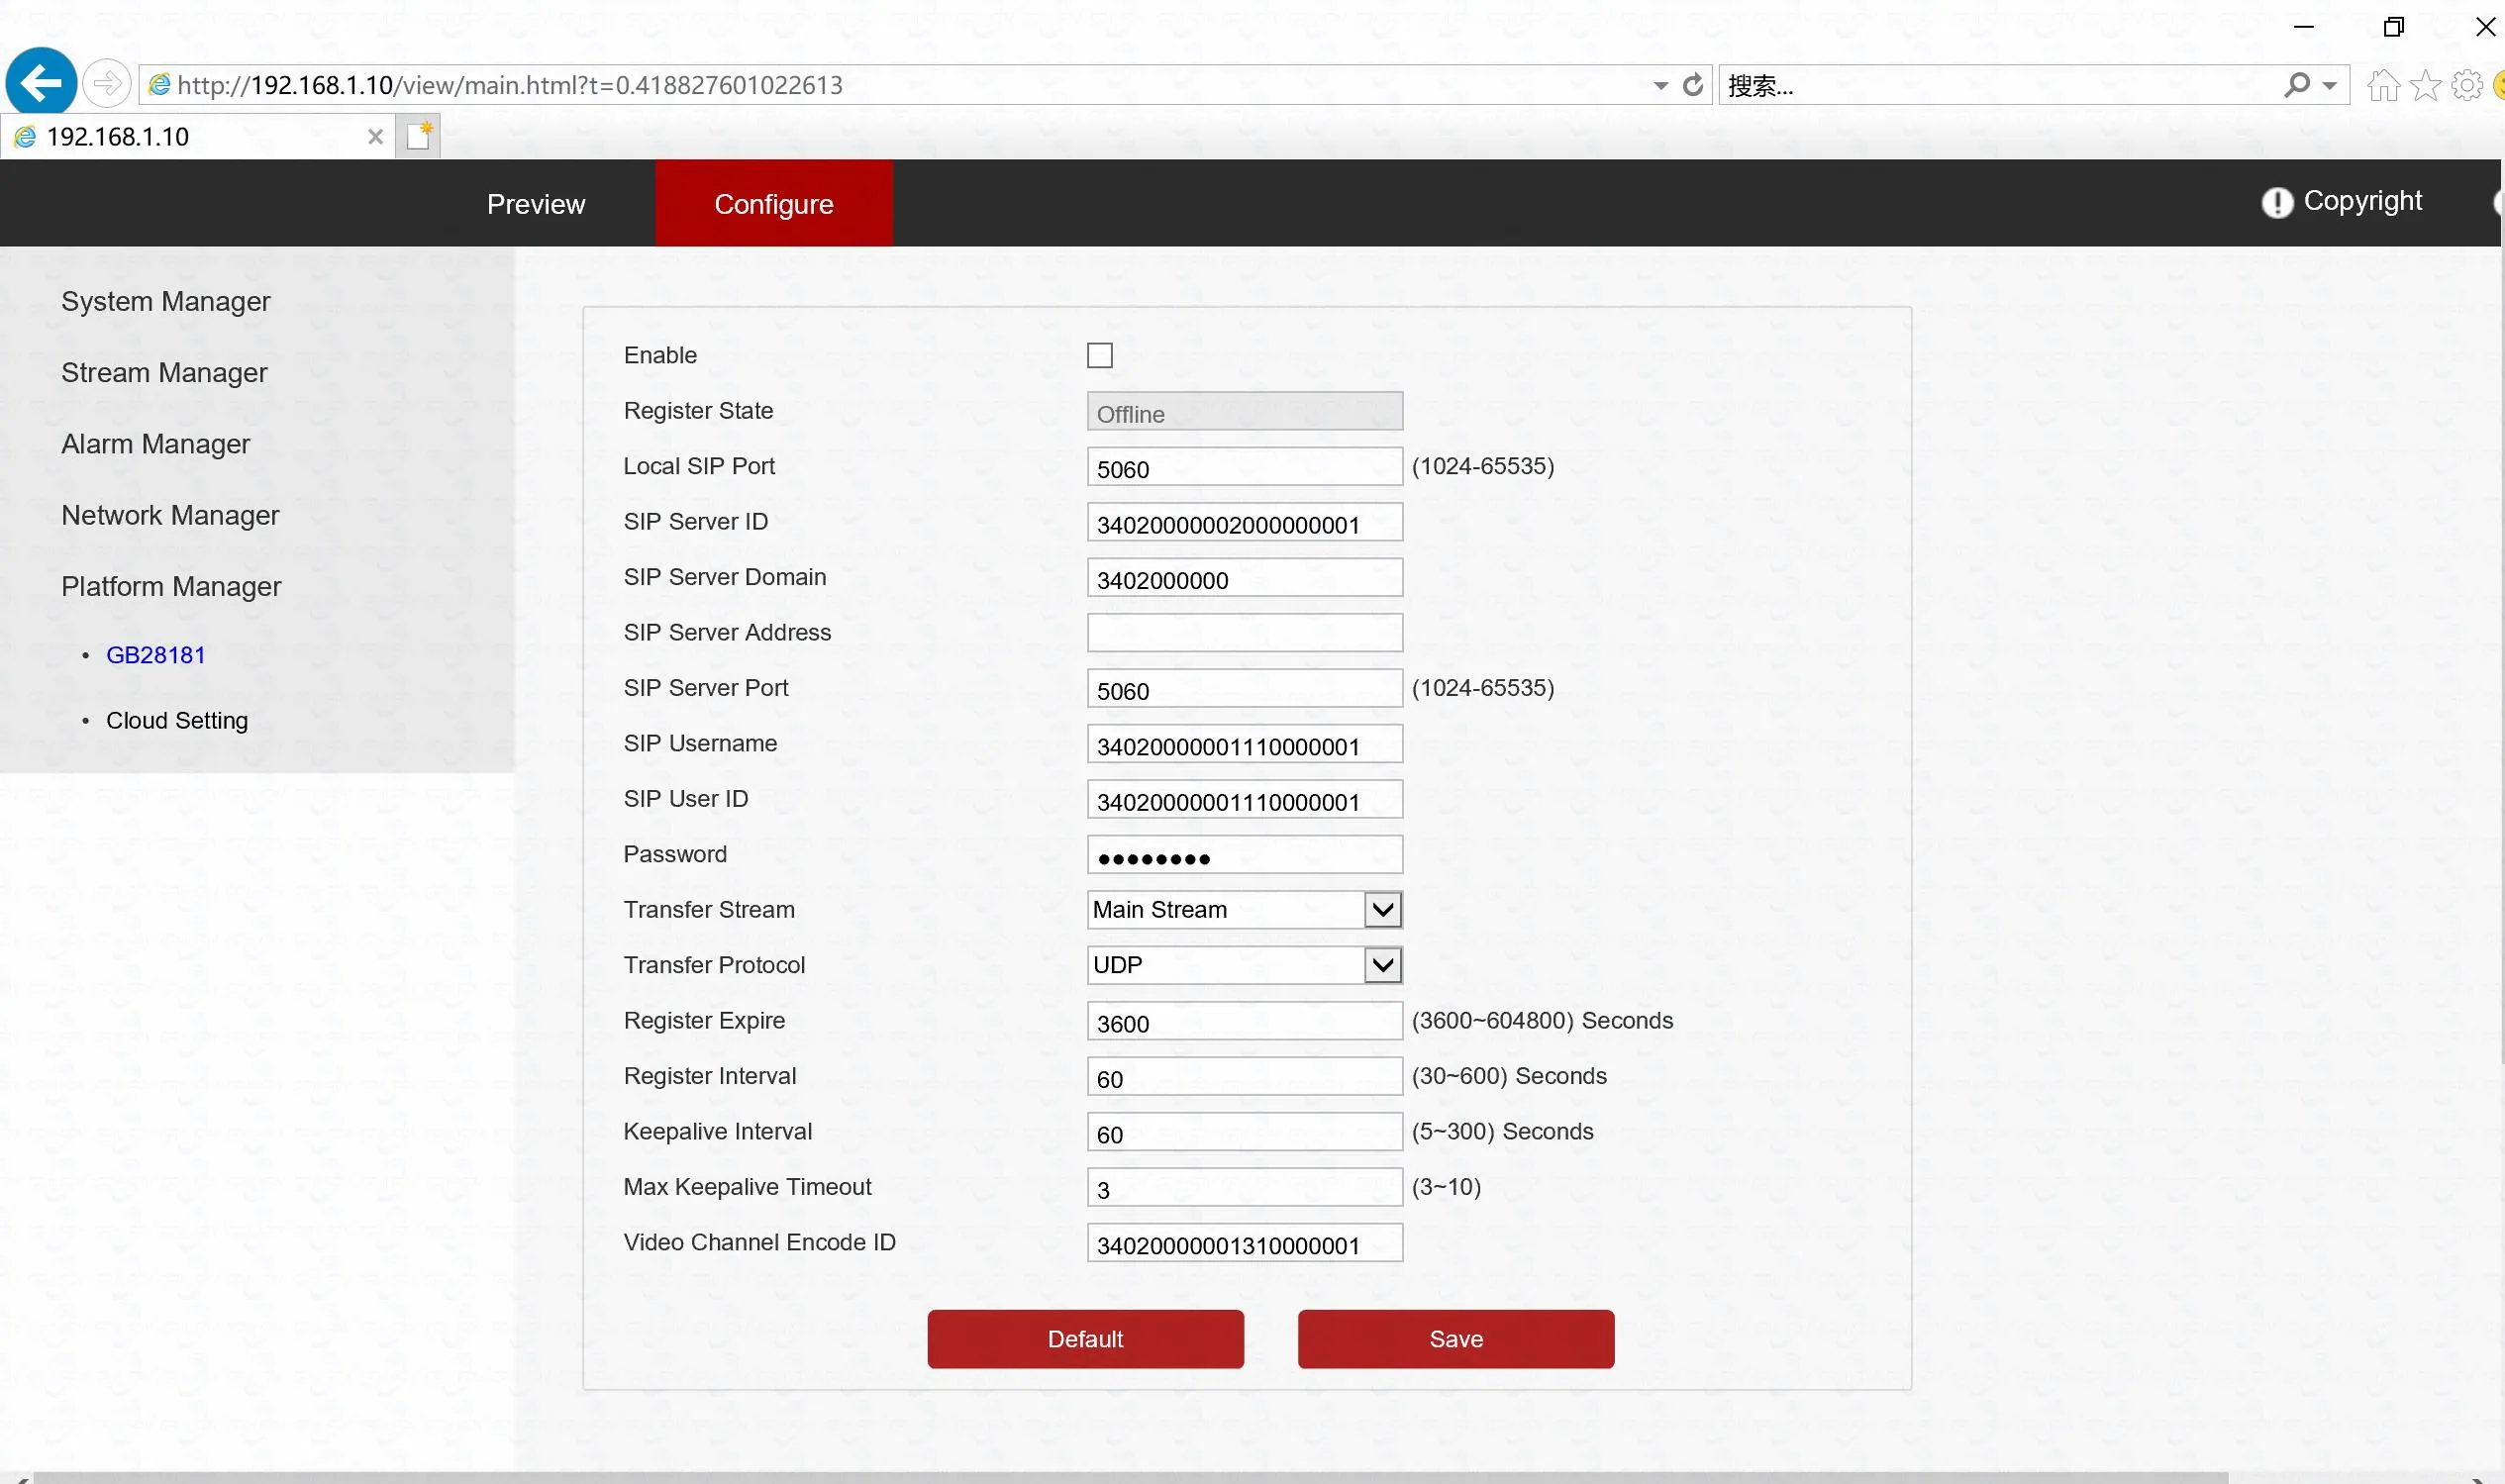Viewport: 2505px width, 1484px height.
Task: Open the browser home icon
Action: coord(2383,86)
